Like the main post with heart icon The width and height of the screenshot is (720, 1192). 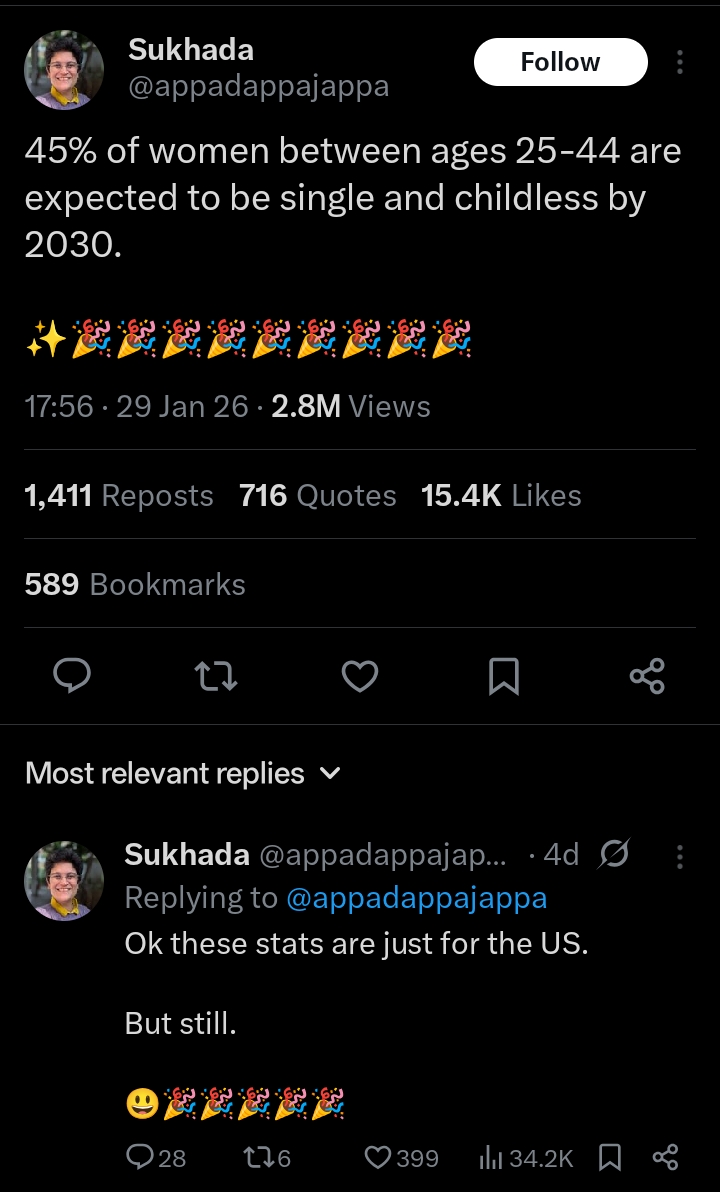[360, 677]
